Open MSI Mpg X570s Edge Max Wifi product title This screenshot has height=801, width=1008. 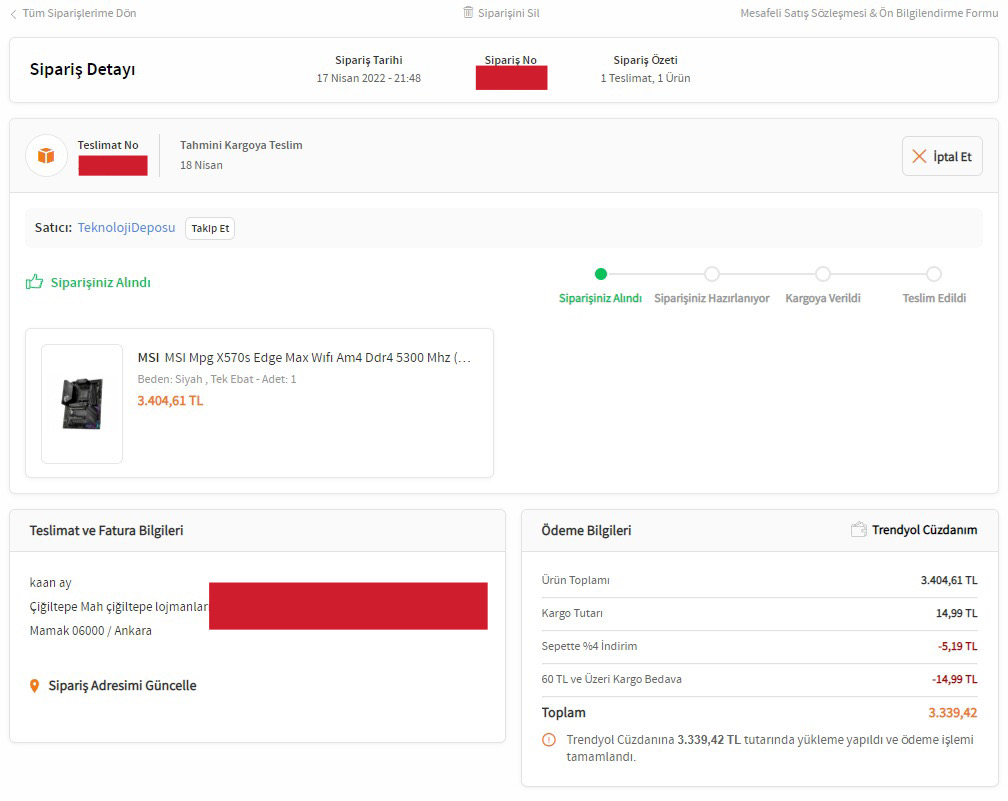click(x=304, y=357)
